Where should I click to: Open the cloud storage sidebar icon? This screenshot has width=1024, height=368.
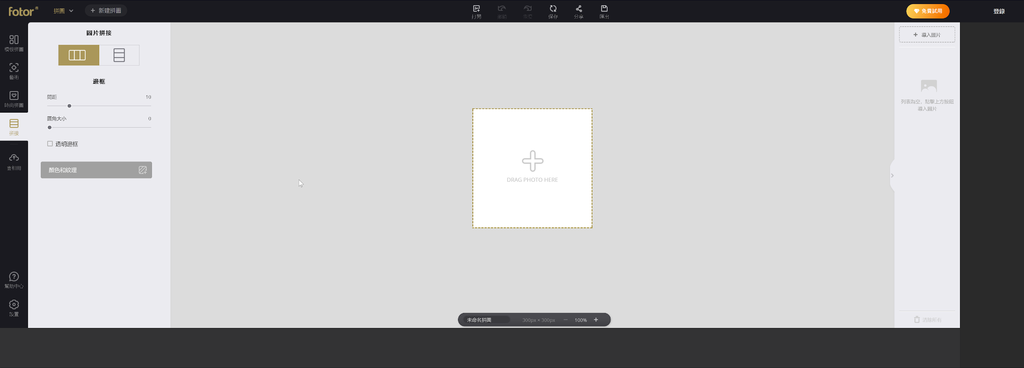(x=14, y=161)
